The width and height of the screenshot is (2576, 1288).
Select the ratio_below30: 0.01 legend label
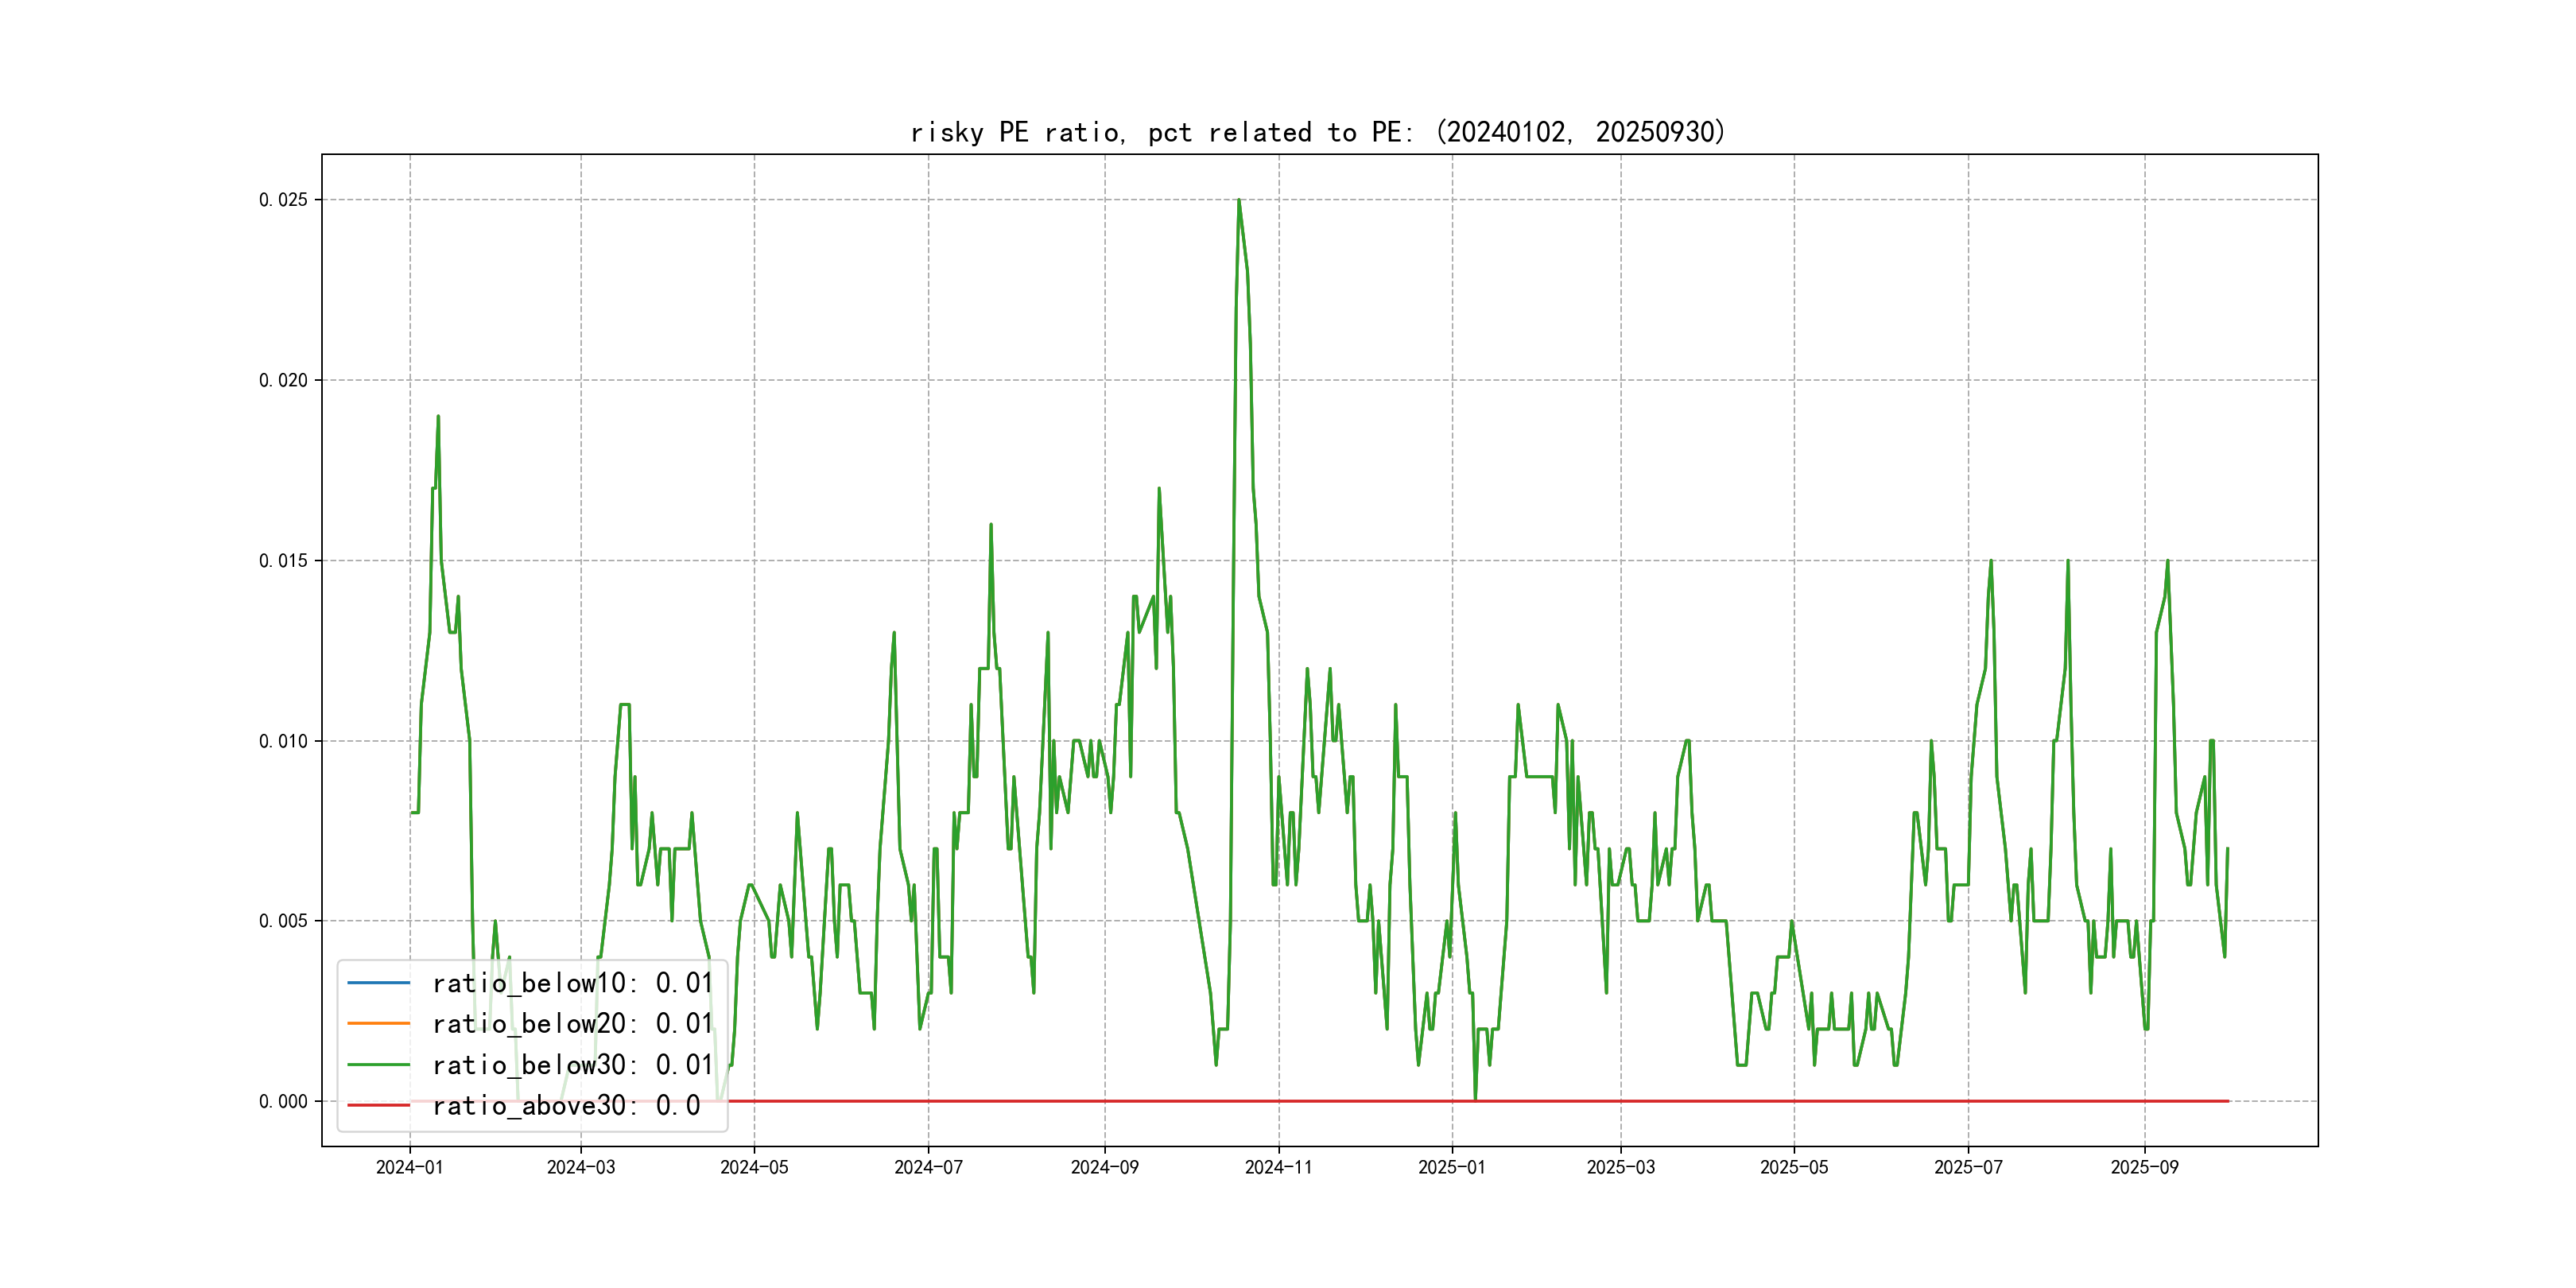coord(572,1065)
